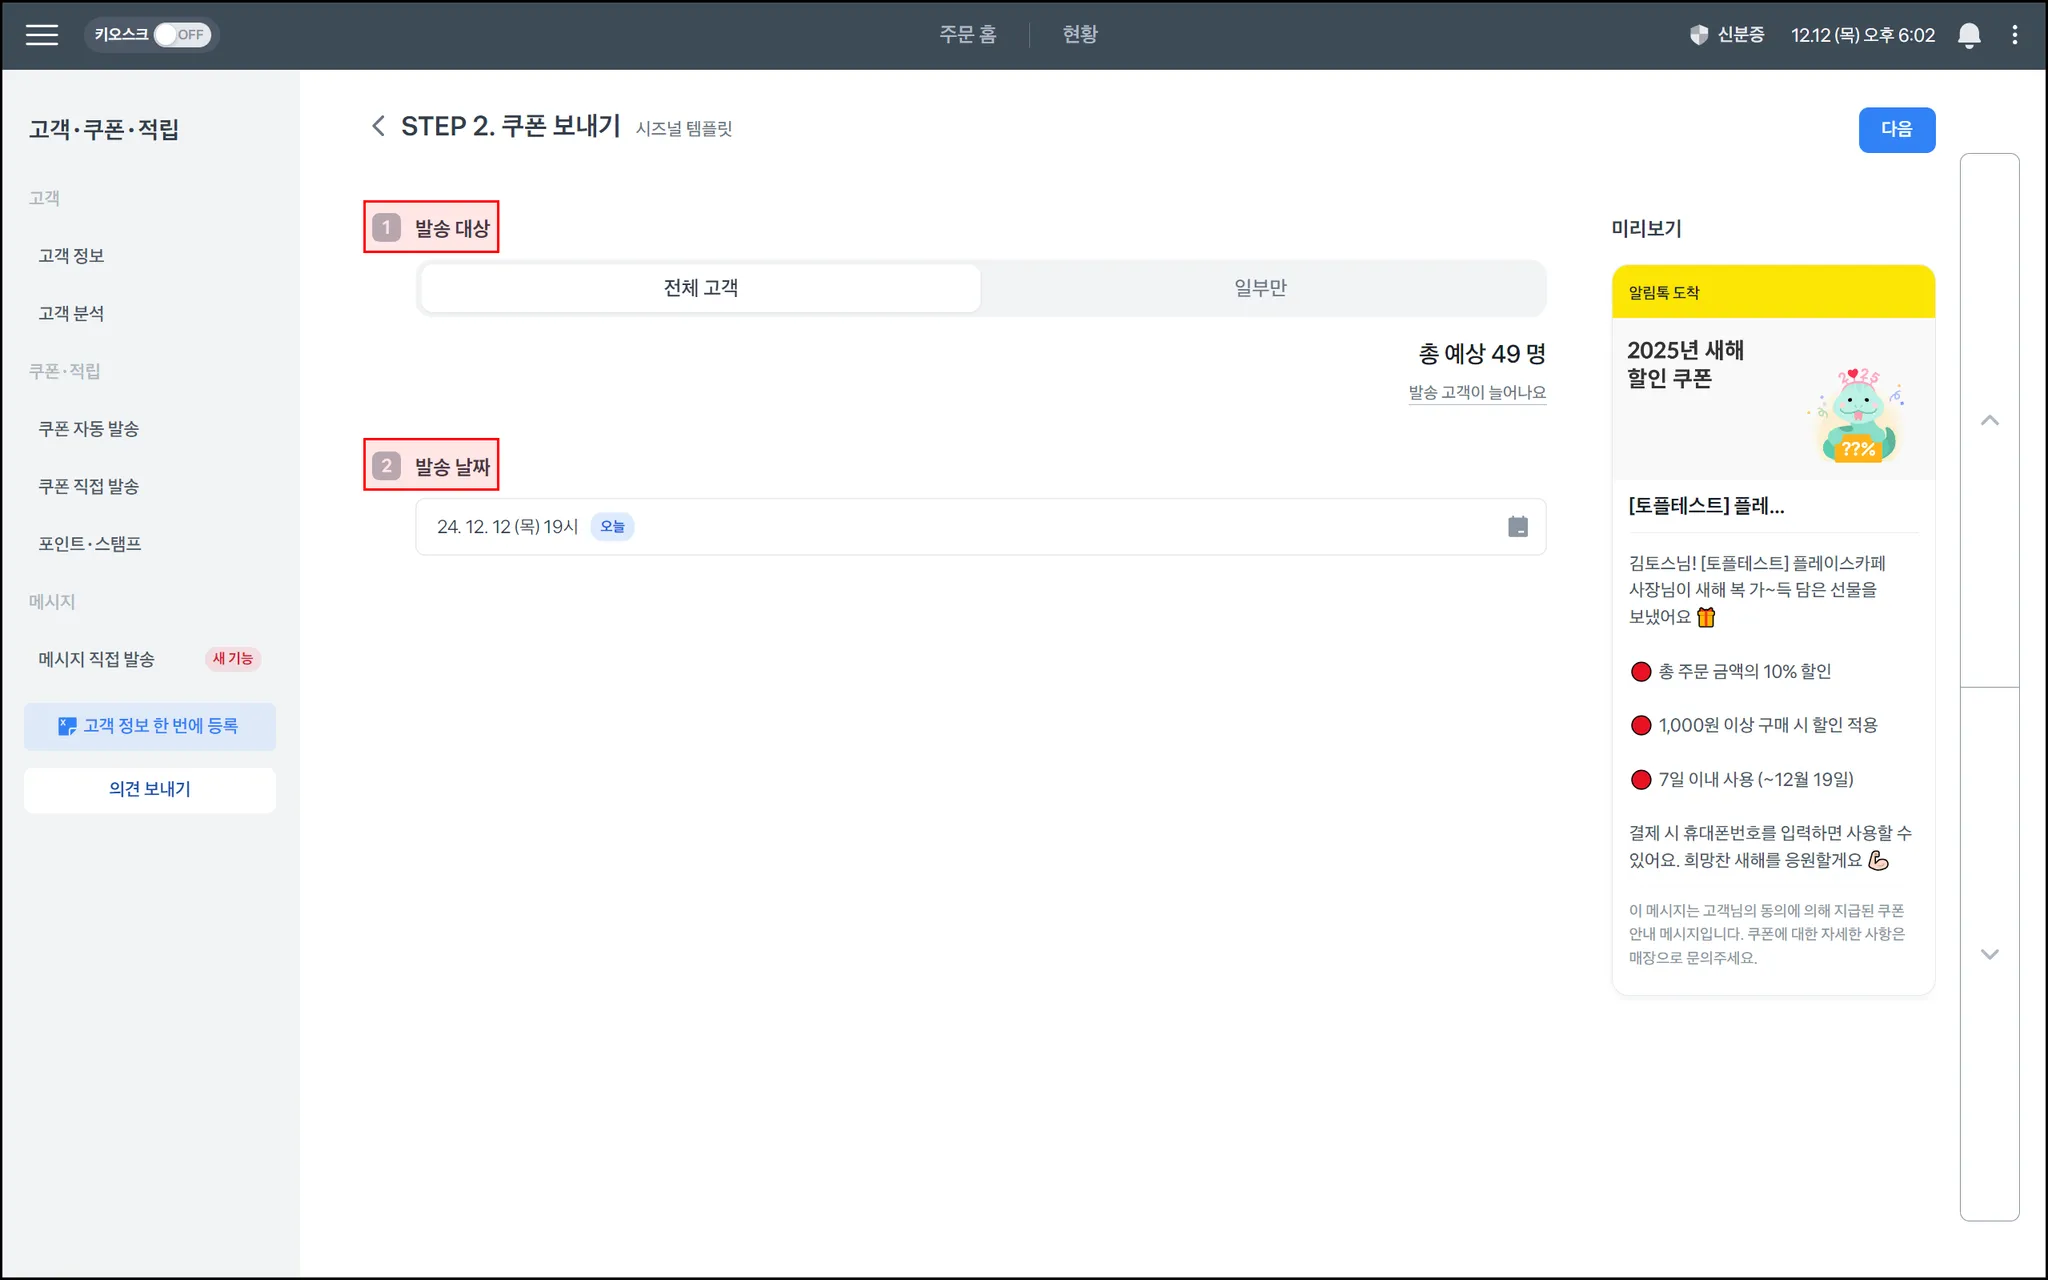
Task: Go back using the left arrow icon
Action: coord(378,126)
